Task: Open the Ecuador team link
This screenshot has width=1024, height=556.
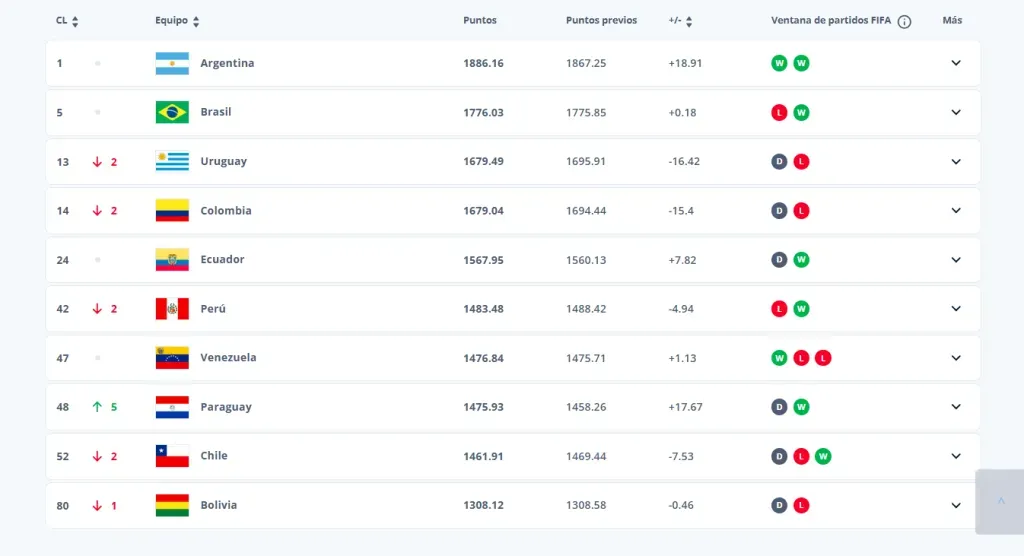Action: (x=222, y=260)
